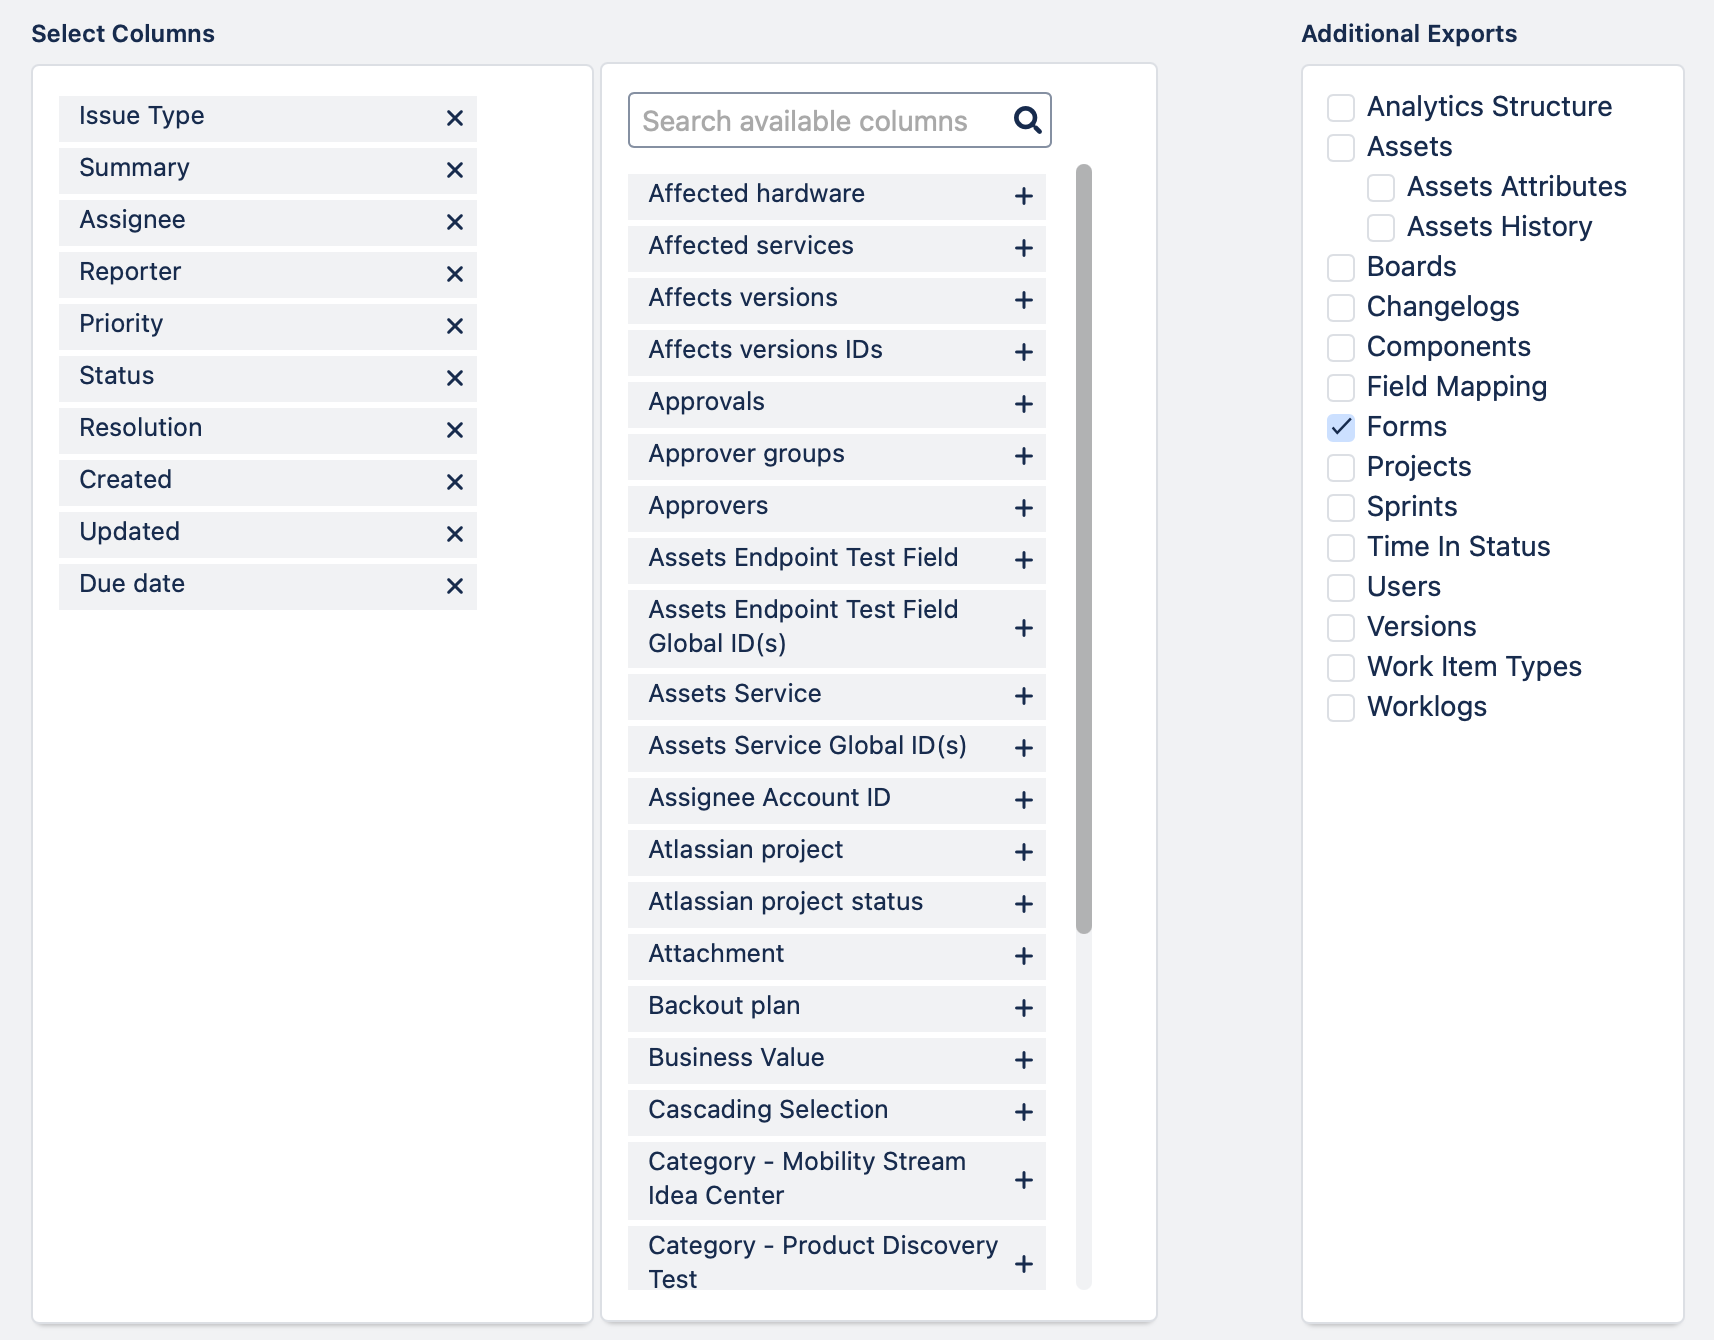This screenshot has height=1340, width=1714.
Task: Remove the Due date column
Action: point(455,586)
